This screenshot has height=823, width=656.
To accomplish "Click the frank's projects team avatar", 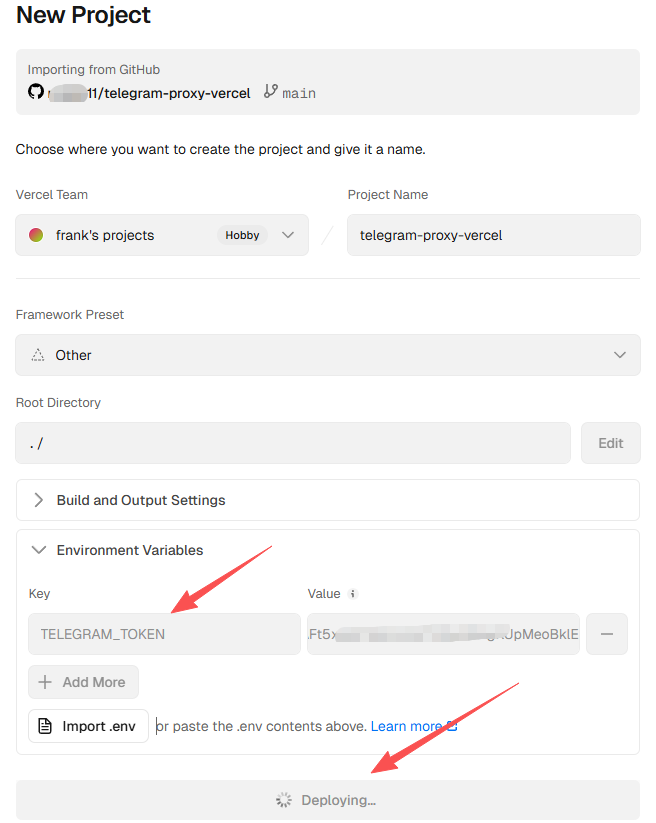I will (x=36, y=235).
